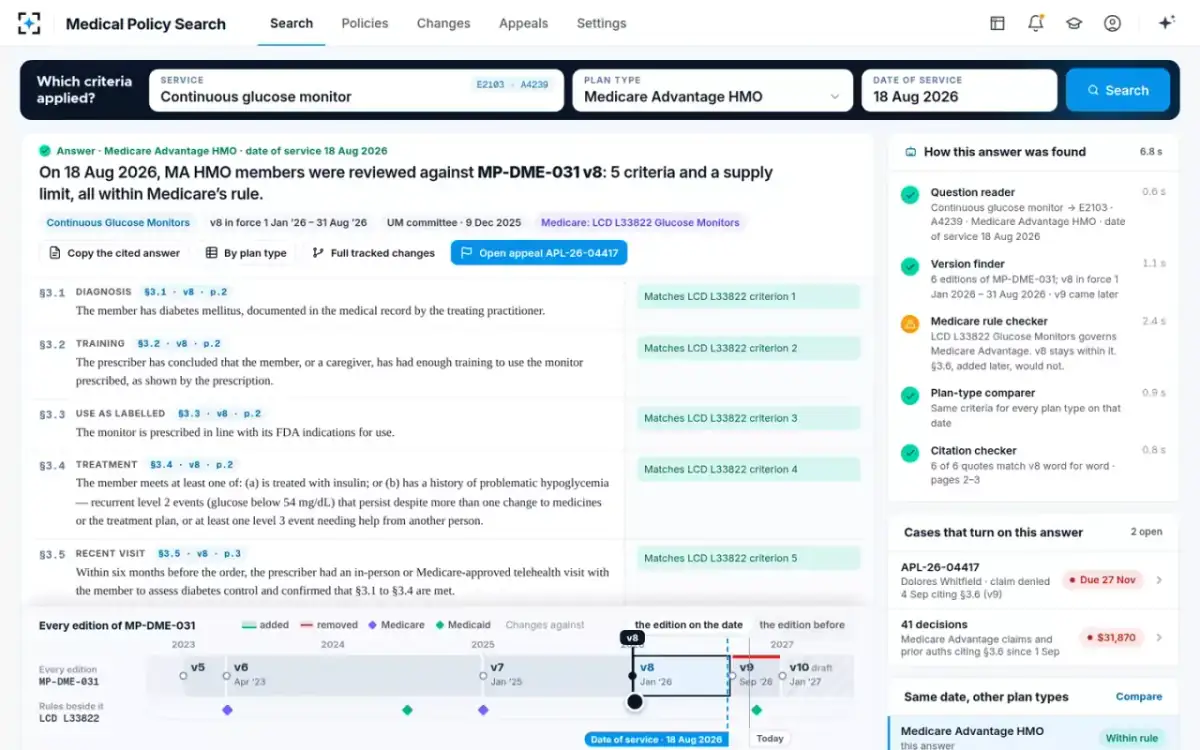Image resolution: width=1200 pixels, height=750 pixels.
Task: Click Matches LCD L33822 criterion 5 badge
Action: [x=748, y=558]
